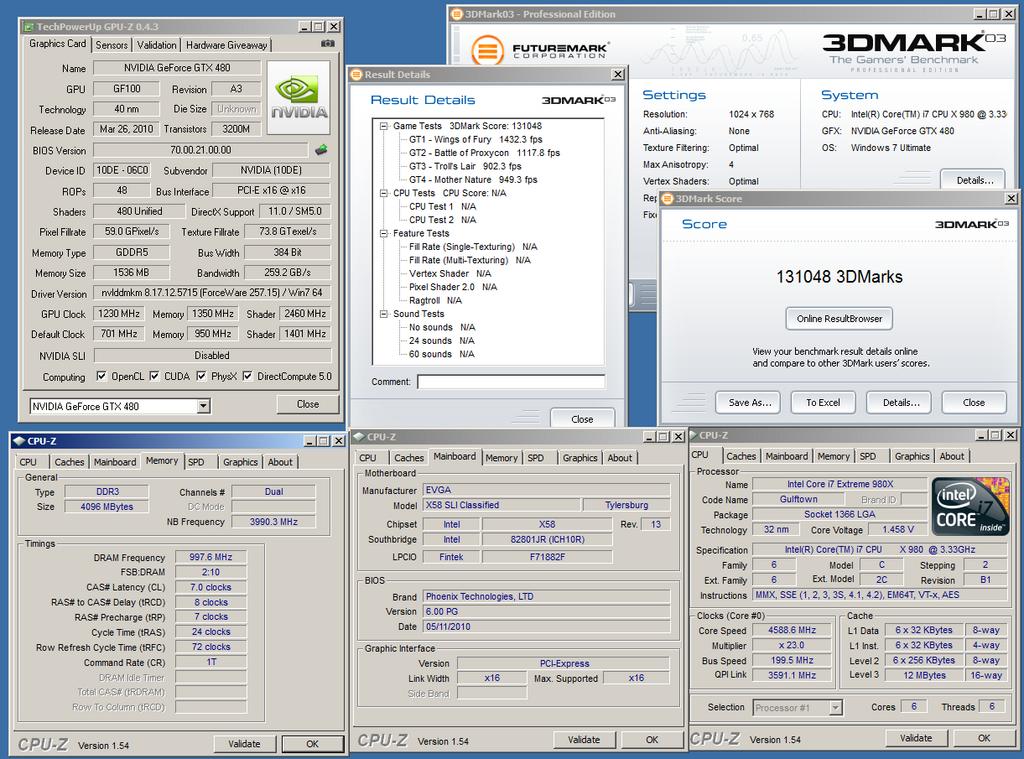This screenshot has height=759, width=1024.
Task: Collapse the Sound Tests tree node
Action: coord(383,314)
